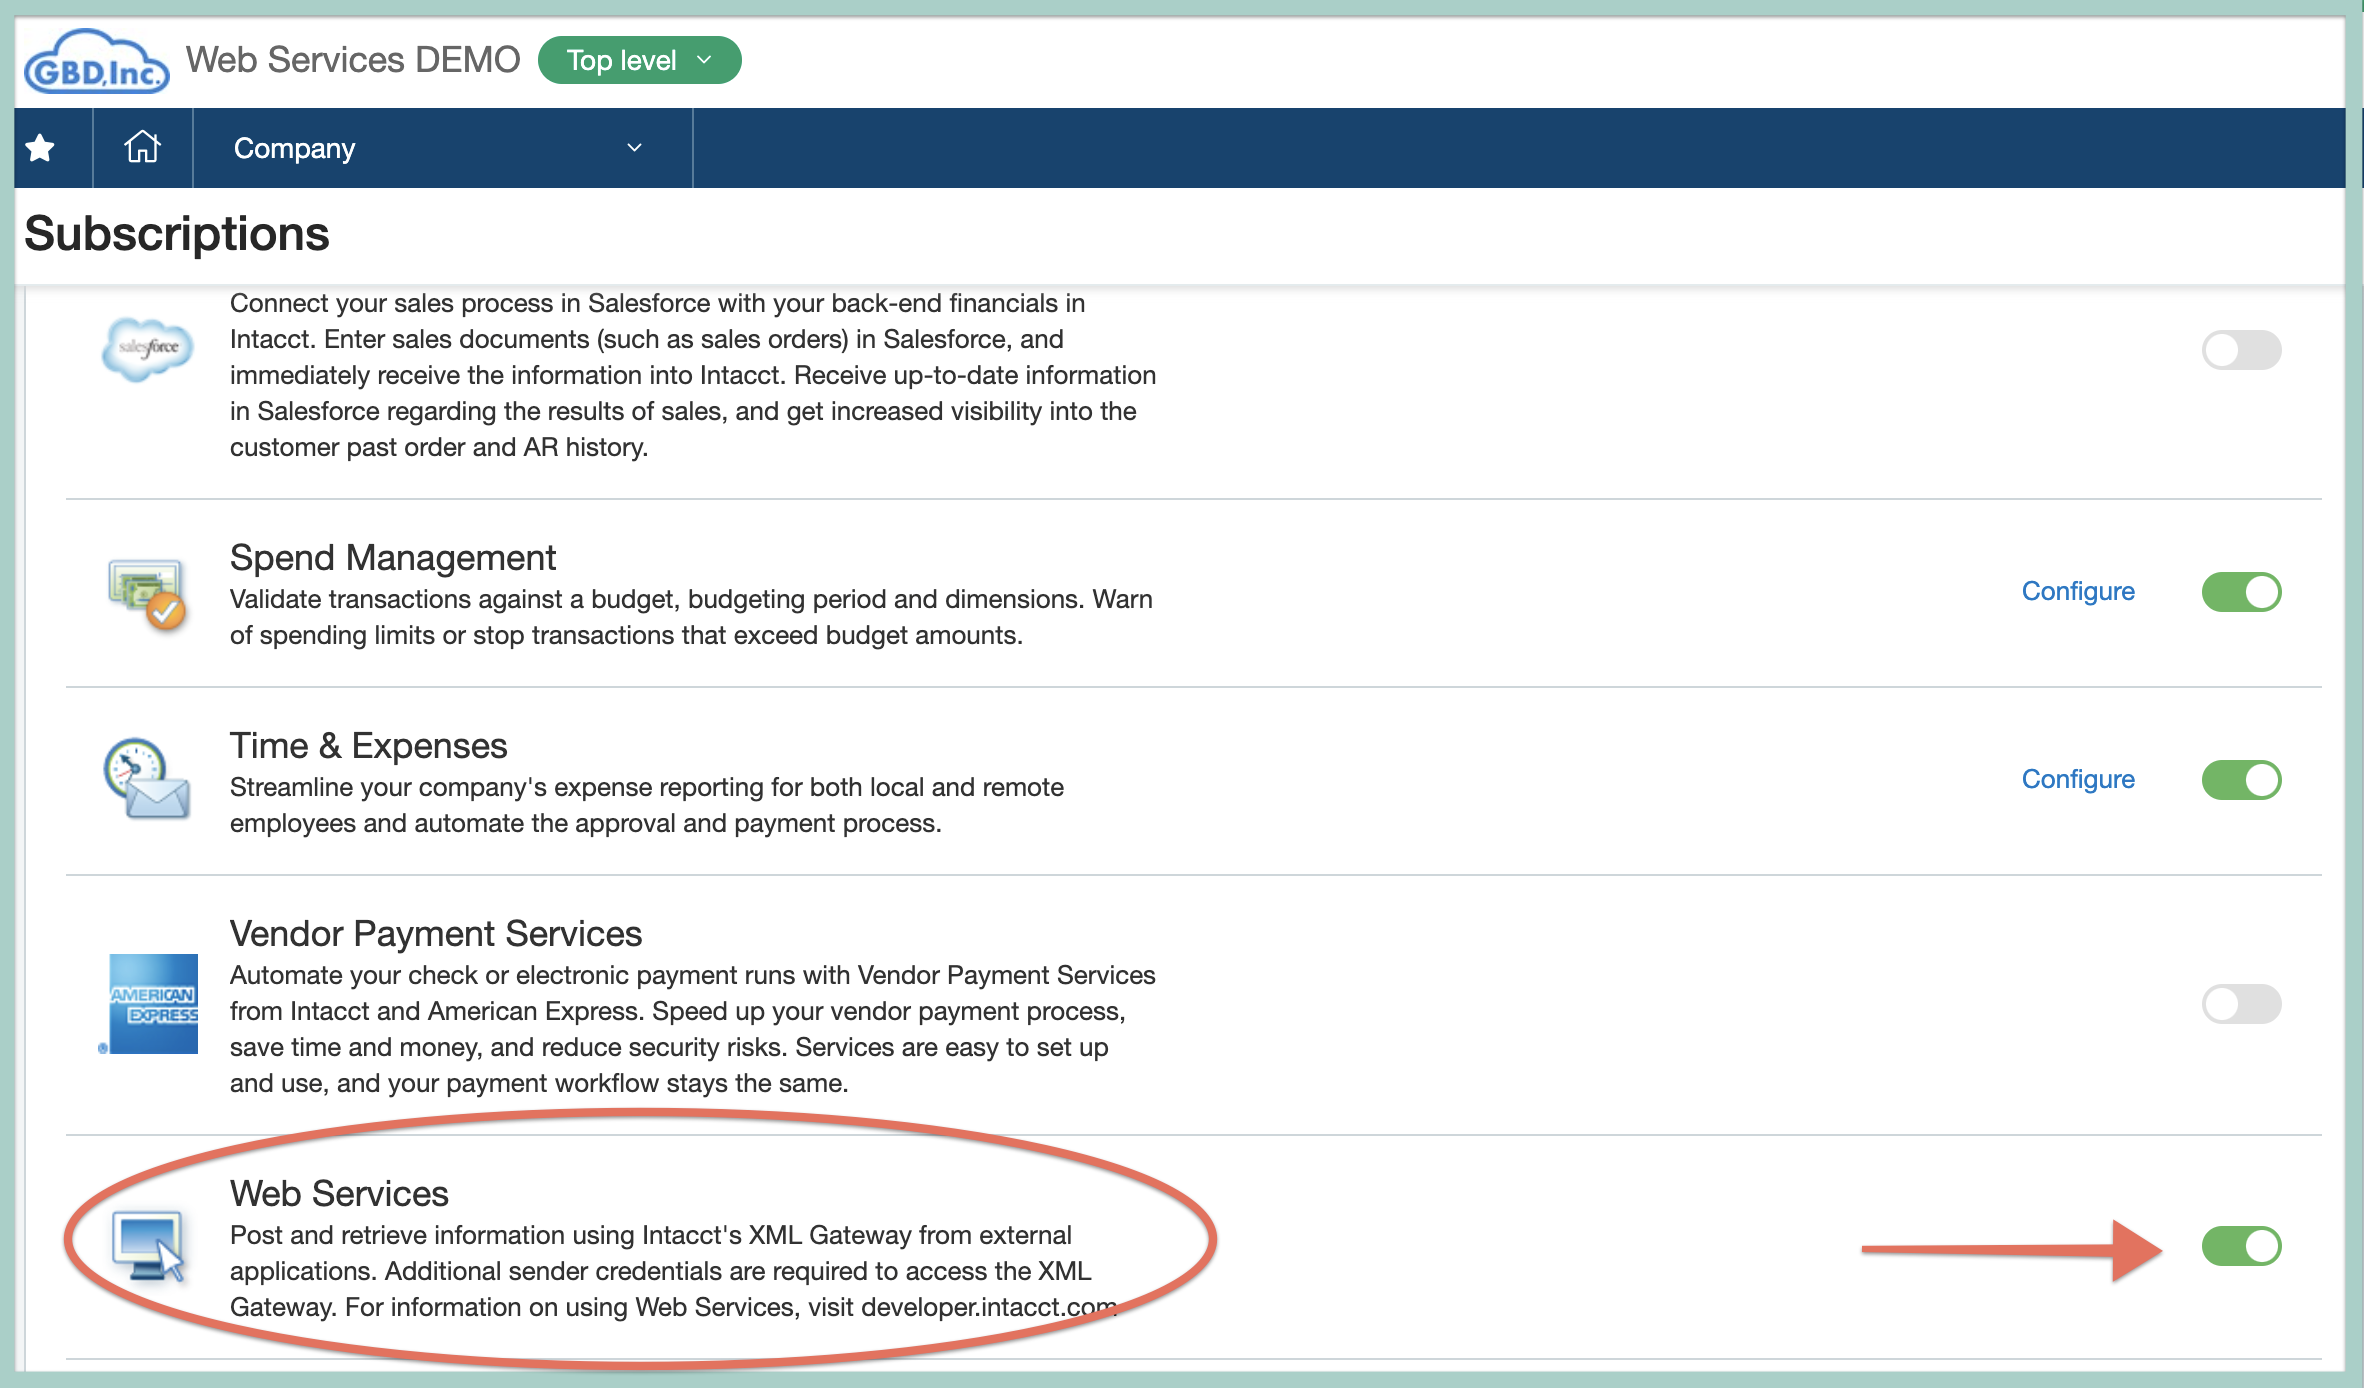Disable the Spend Management toggle

(2241, 592)
